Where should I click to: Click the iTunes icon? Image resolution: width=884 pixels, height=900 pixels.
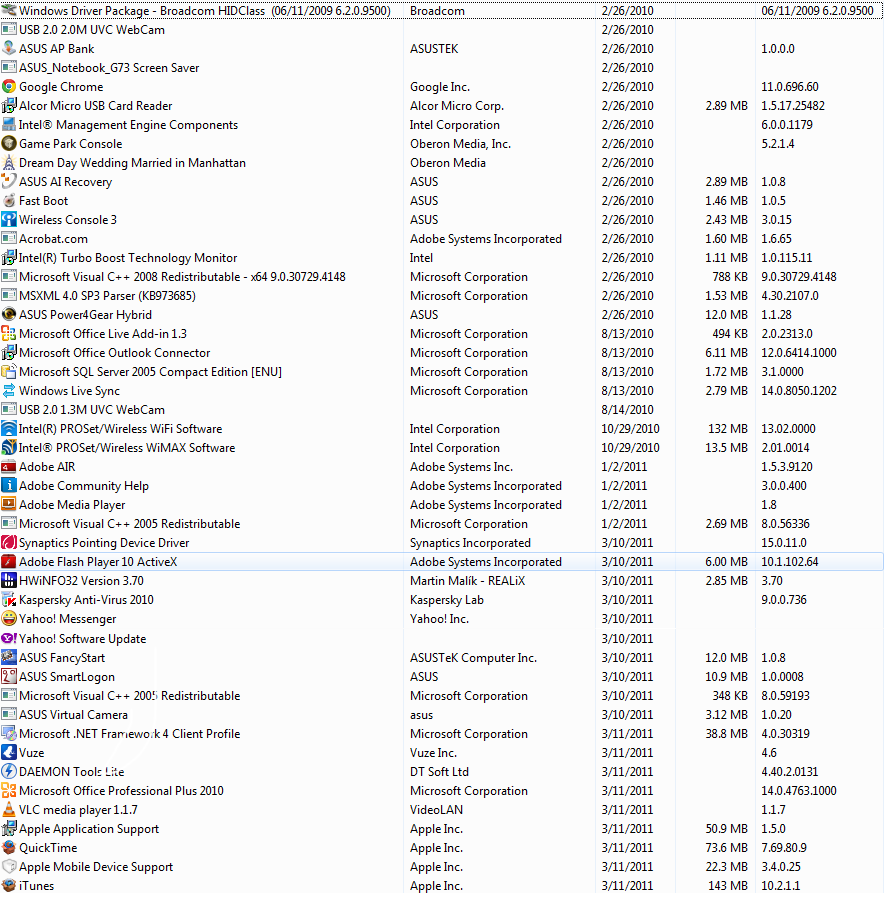click(9, 886)
